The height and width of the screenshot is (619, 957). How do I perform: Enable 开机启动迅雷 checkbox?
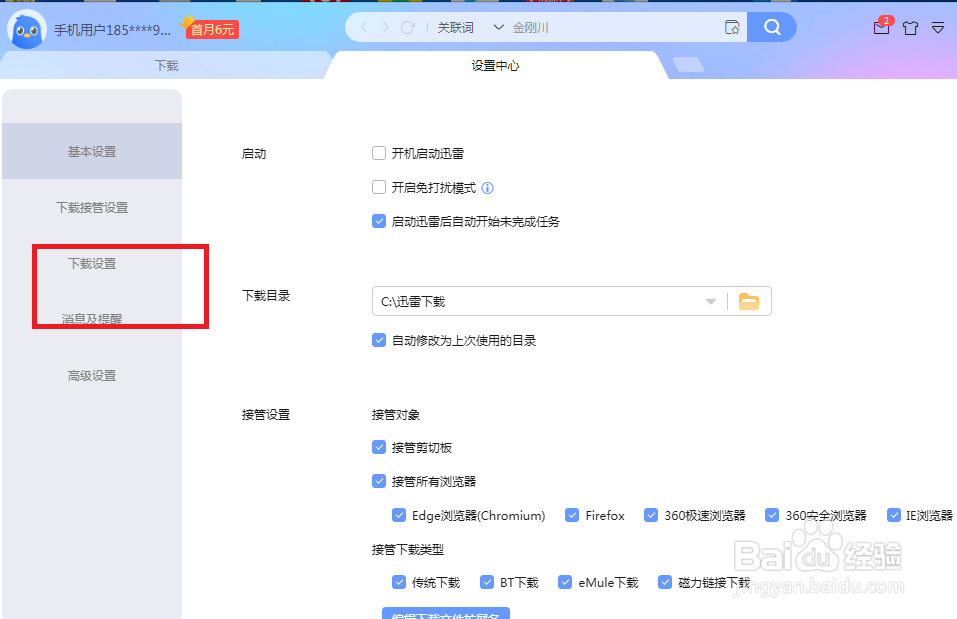point(379,153)
